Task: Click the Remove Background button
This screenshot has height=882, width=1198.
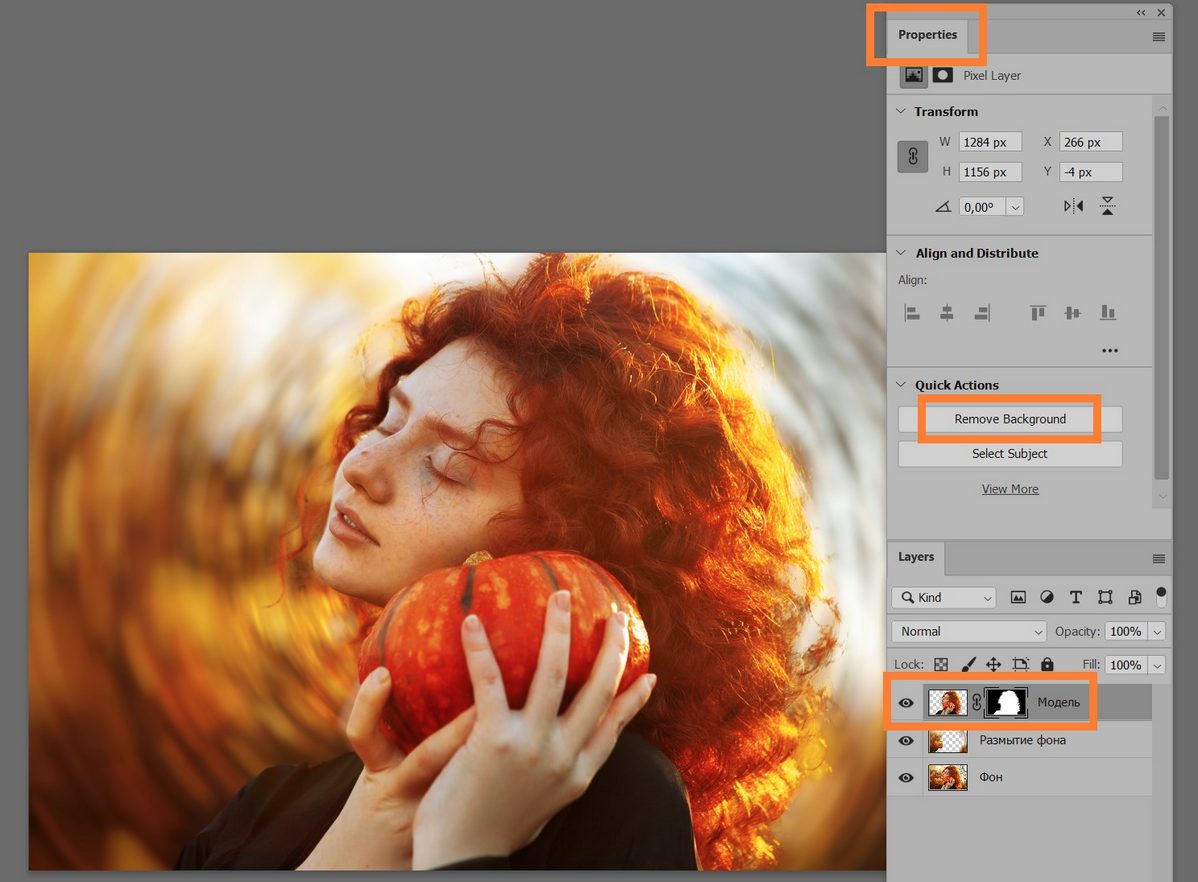Action: point(1010,419)
